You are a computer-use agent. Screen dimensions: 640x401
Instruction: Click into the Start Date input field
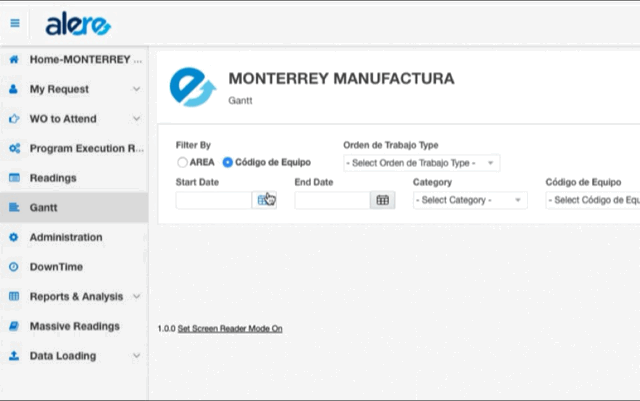(214, 200)
